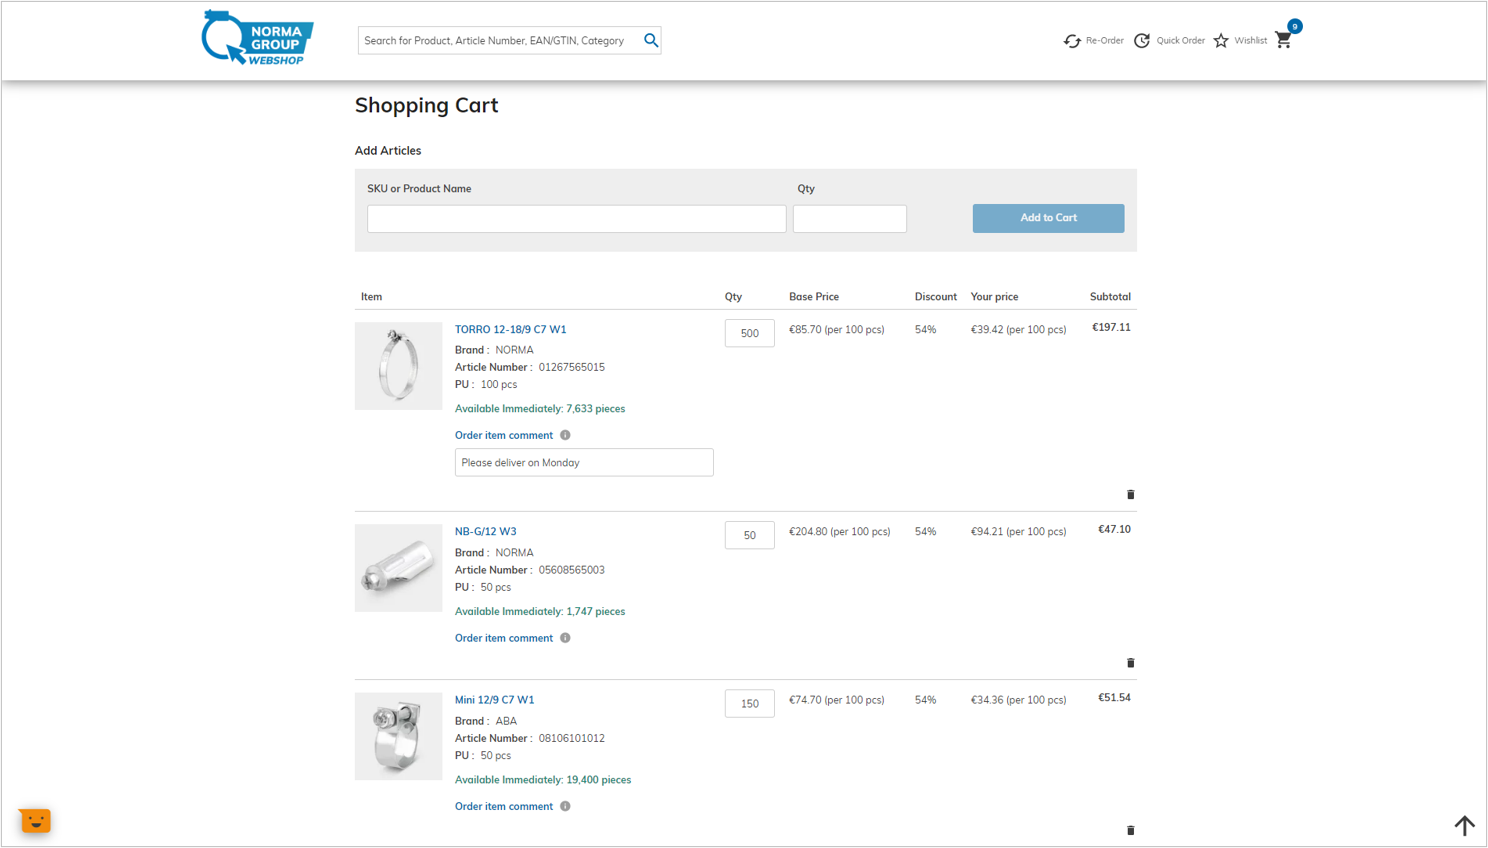The width and height of the screenshot is (1488, 848).
Task: Open the shopping cart icon
Action: (x=1283, y=41)
